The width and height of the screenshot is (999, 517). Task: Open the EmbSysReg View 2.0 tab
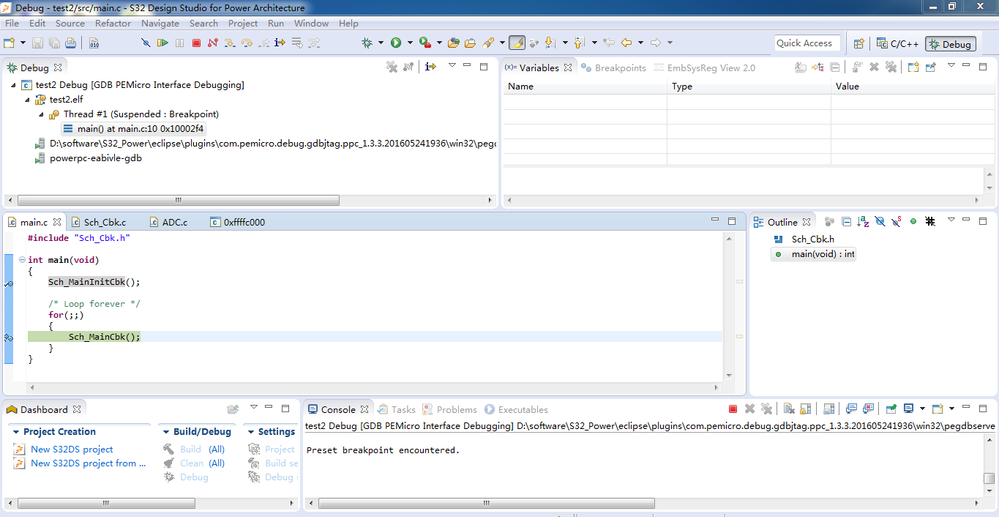704,68
